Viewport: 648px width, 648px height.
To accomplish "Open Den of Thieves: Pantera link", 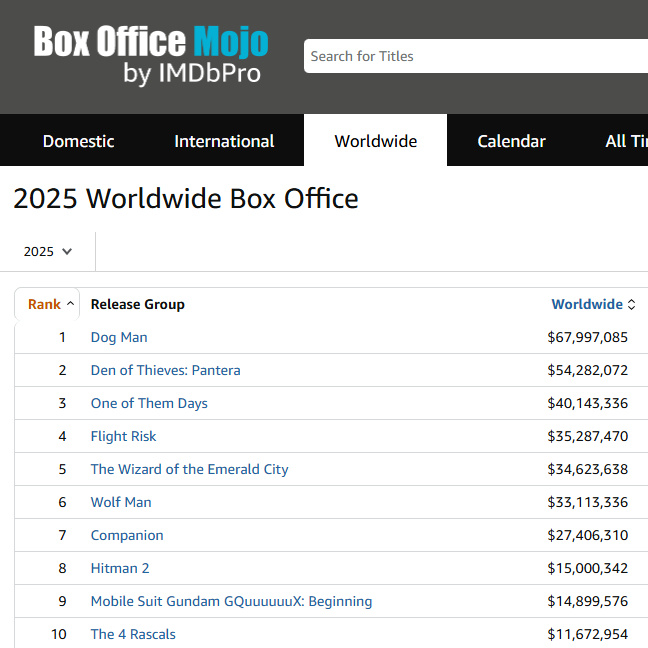I will (x=165, y=370).
